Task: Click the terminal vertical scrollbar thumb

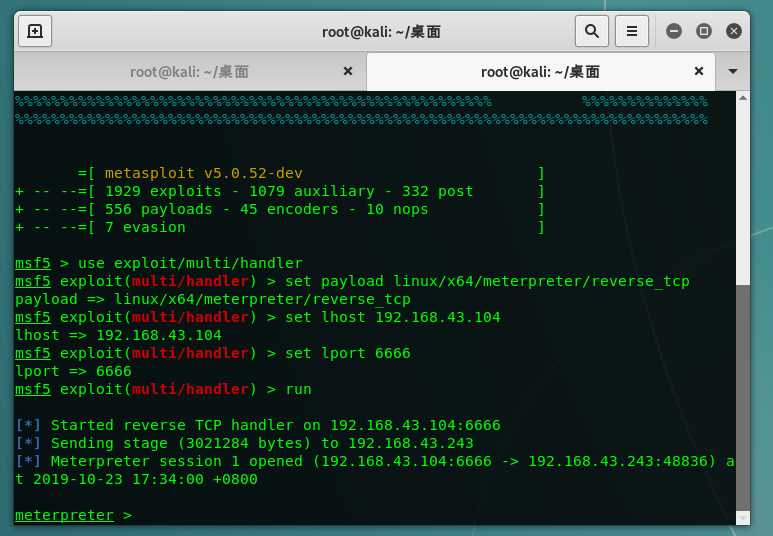Action: click(x=742, y=397)
